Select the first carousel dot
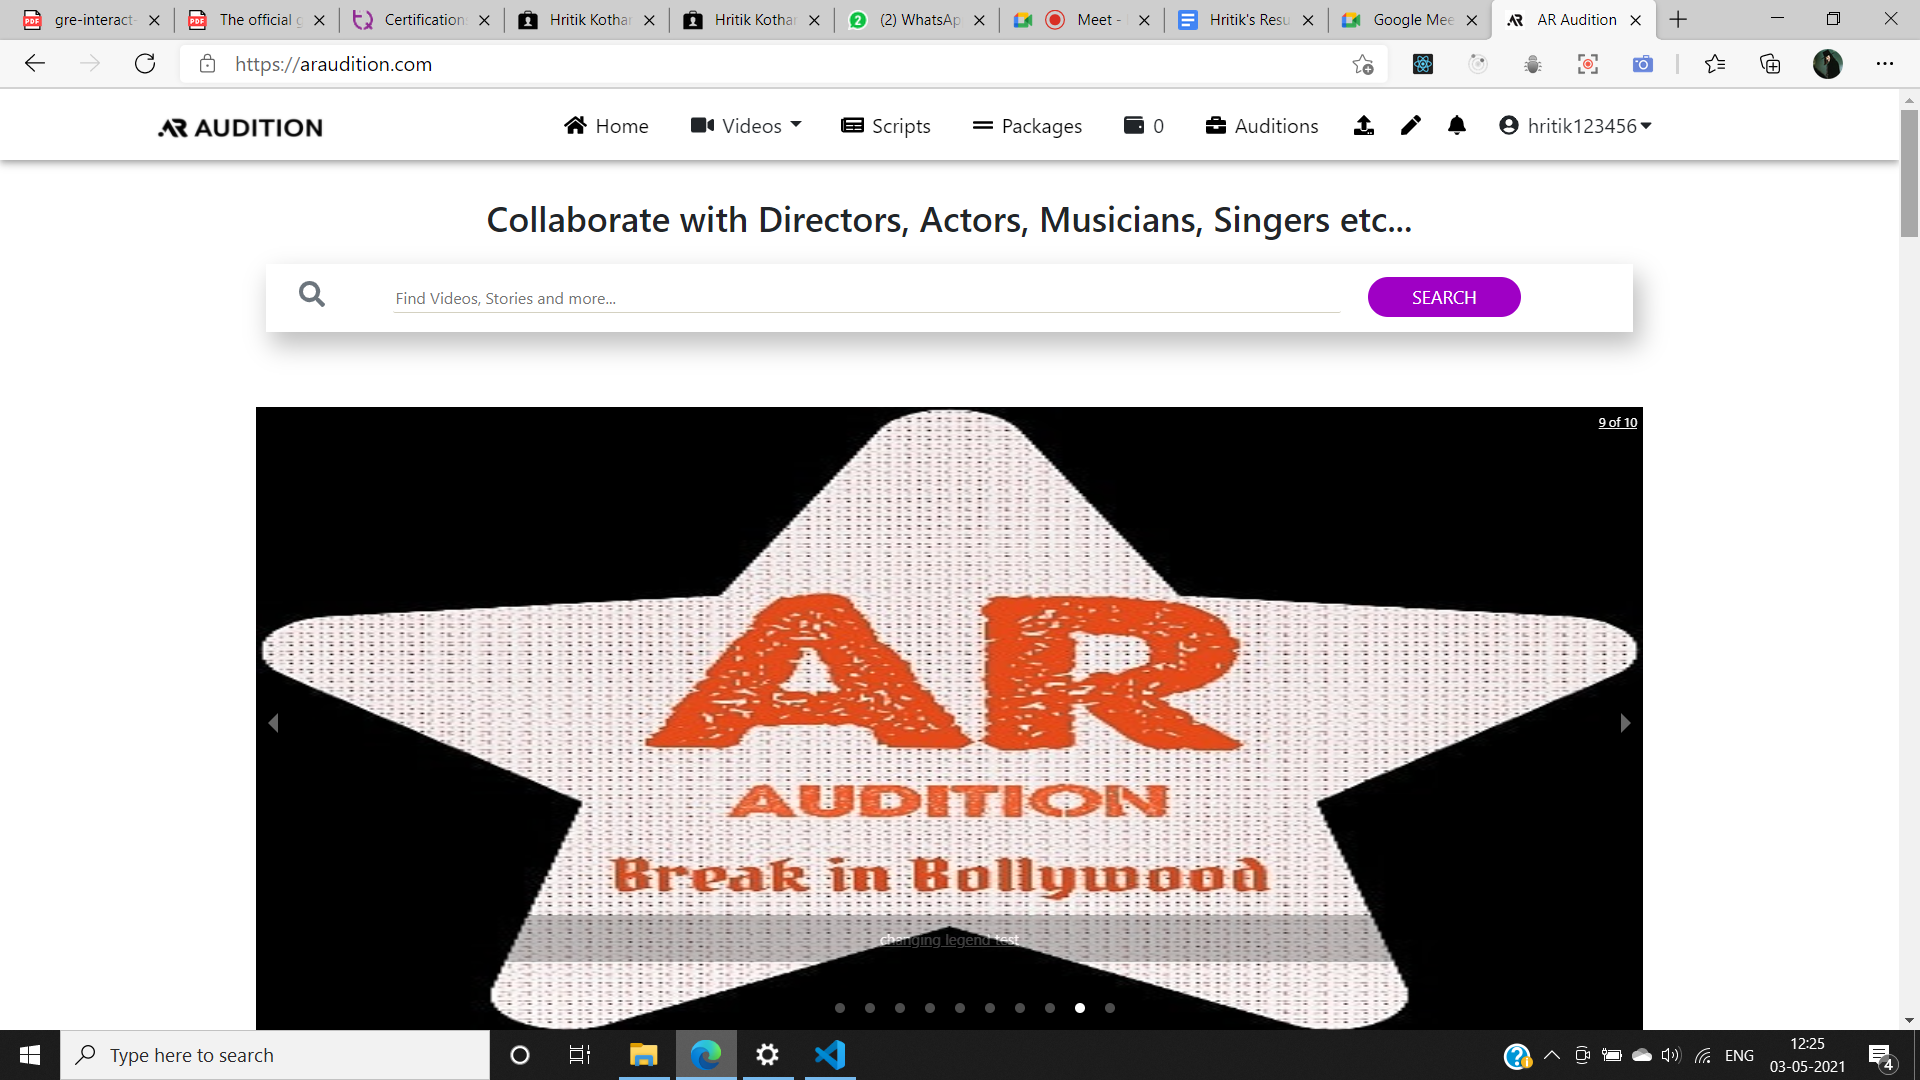 tap(840, 1008)
